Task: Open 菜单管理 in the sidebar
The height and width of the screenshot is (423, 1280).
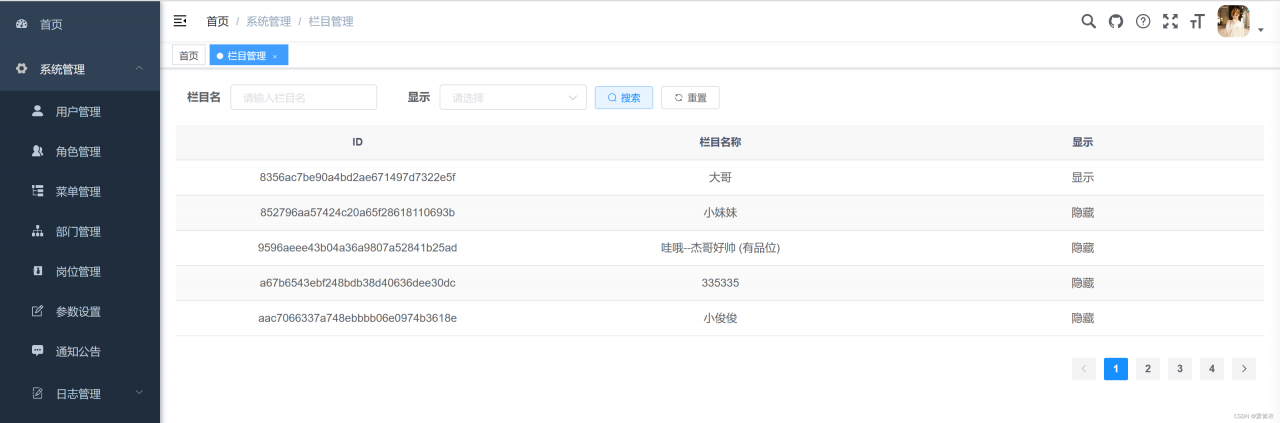Action: pos(80,191)
